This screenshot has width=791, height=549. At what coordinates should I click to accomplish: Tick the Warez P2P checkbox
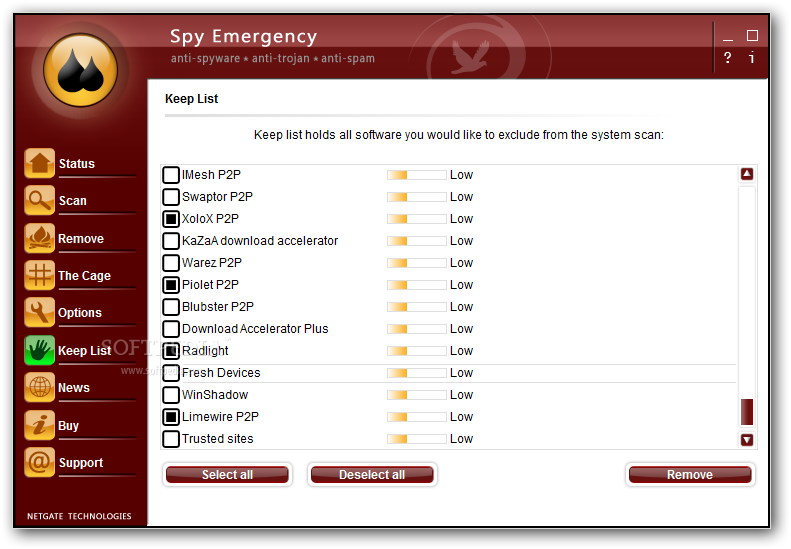(171, 263)
